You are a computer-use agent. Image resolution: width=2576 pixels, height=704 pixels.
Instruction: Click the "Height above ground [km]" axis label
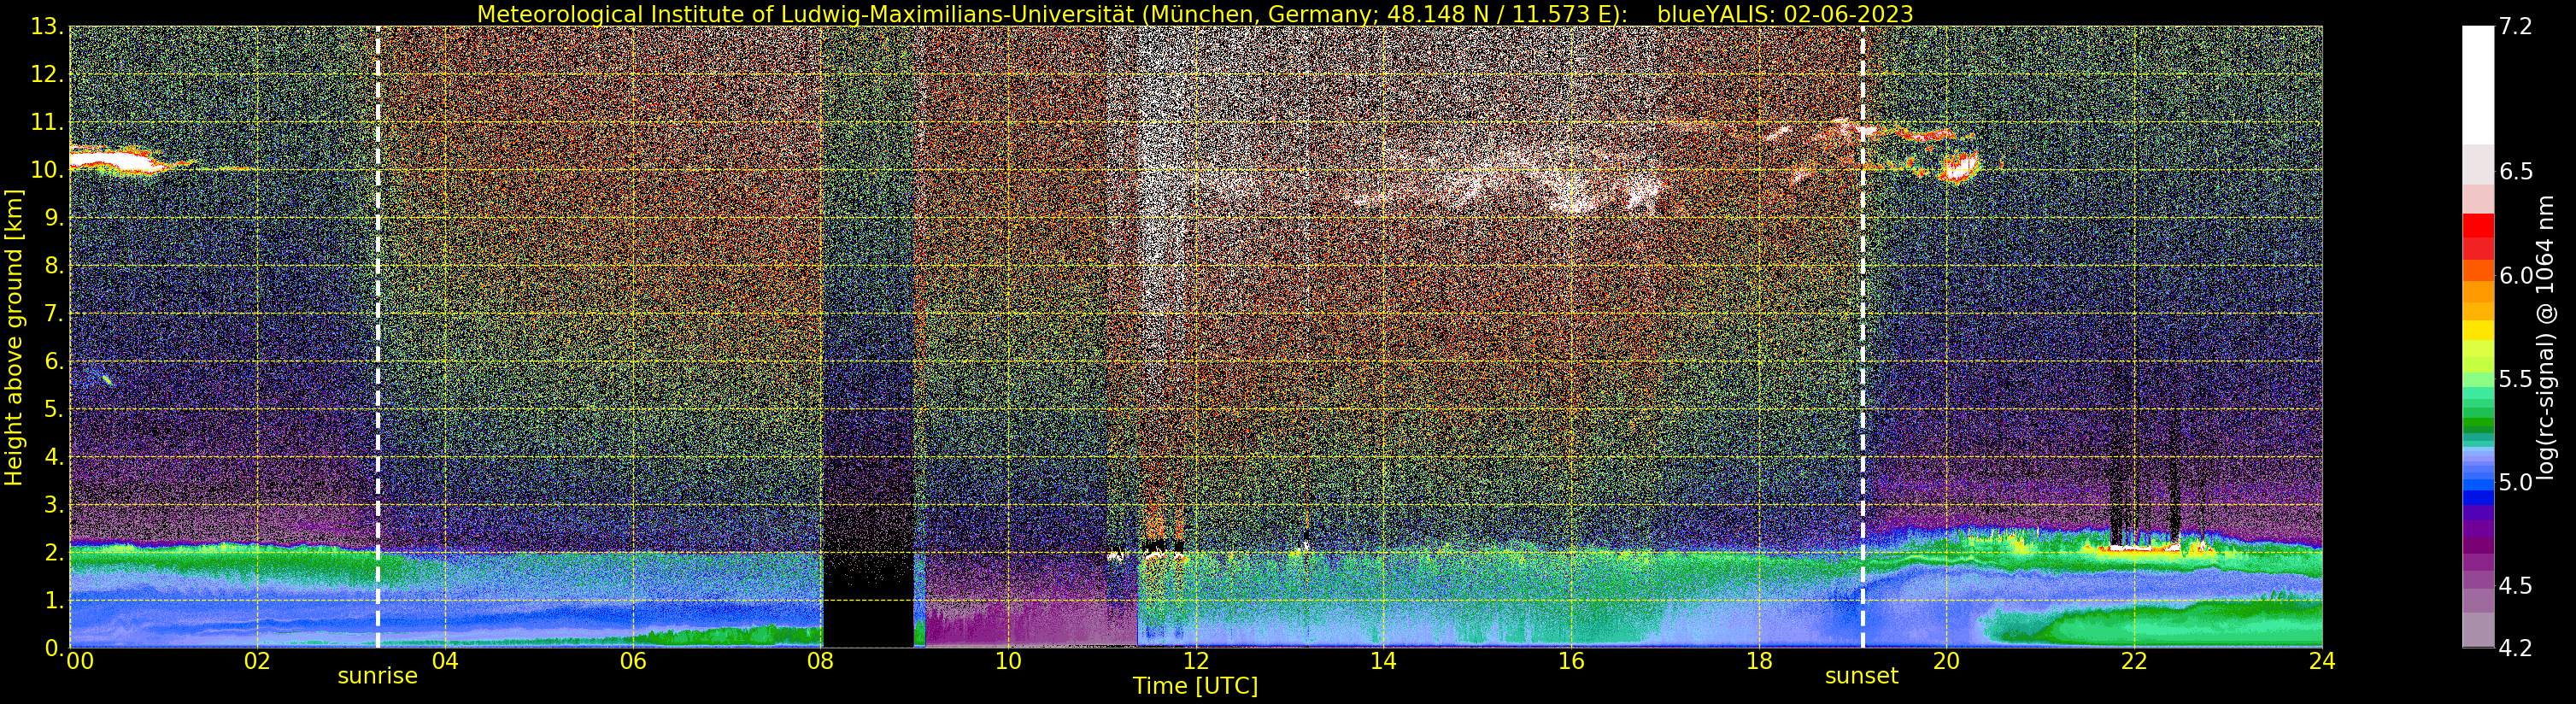click(14, 337)
